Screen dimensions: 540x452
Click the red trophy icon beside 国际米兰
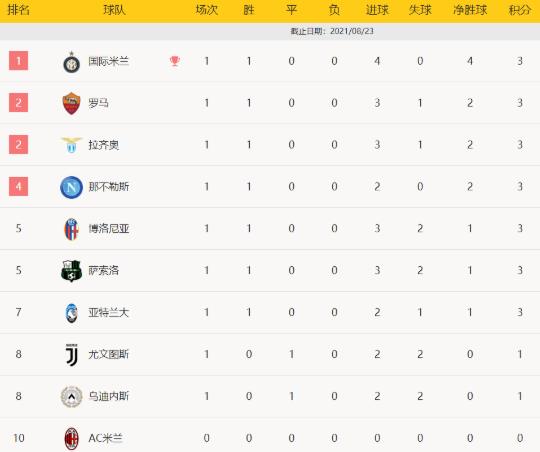[x=175, y=61]
